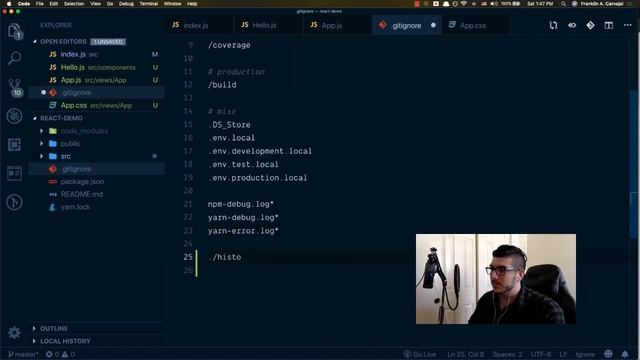
Task: Open the Terminal menu
Action: pyautogui.click(x=149, y=4)
